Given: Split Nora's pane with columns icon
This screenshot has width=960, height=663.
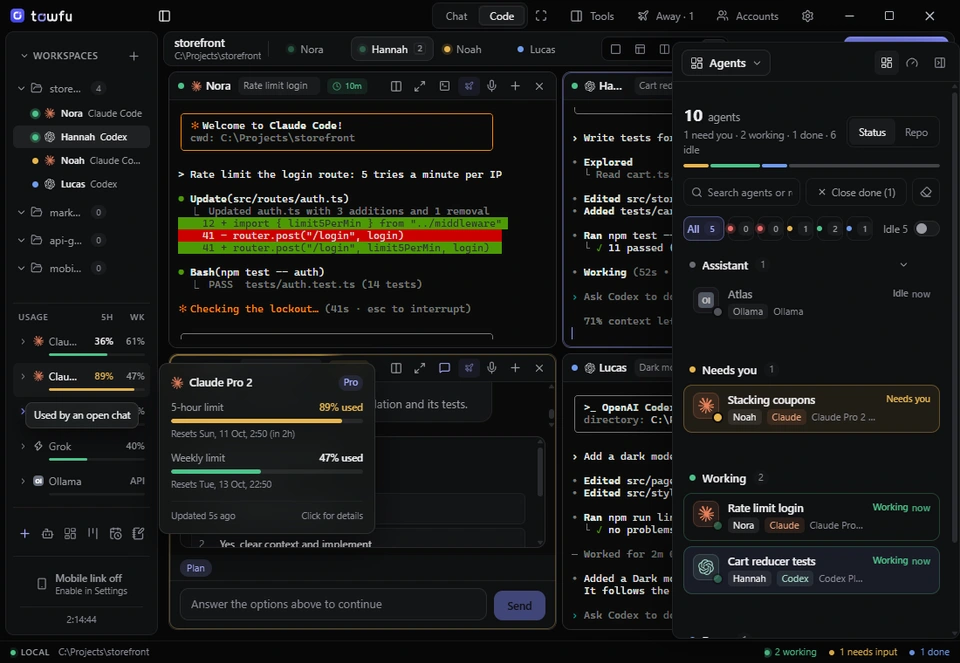Looking at the screenshot, I should [x=396, y=86].
